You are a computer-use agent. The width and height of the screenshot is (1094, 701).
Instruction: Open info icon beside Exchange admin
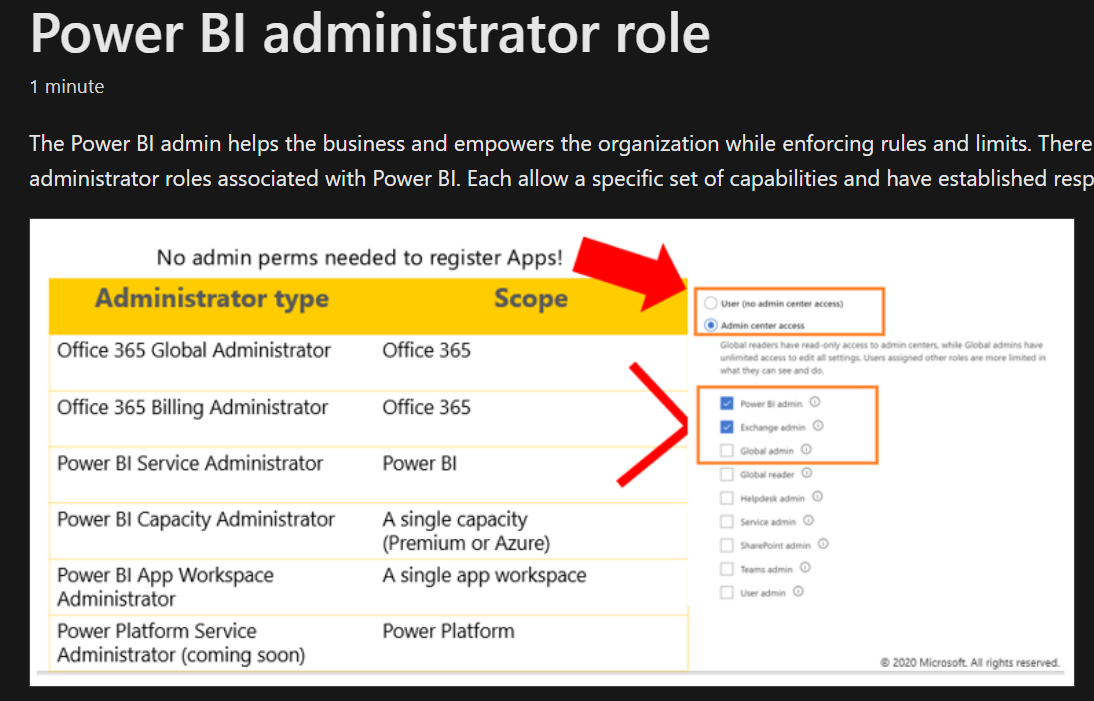[818, 425]
